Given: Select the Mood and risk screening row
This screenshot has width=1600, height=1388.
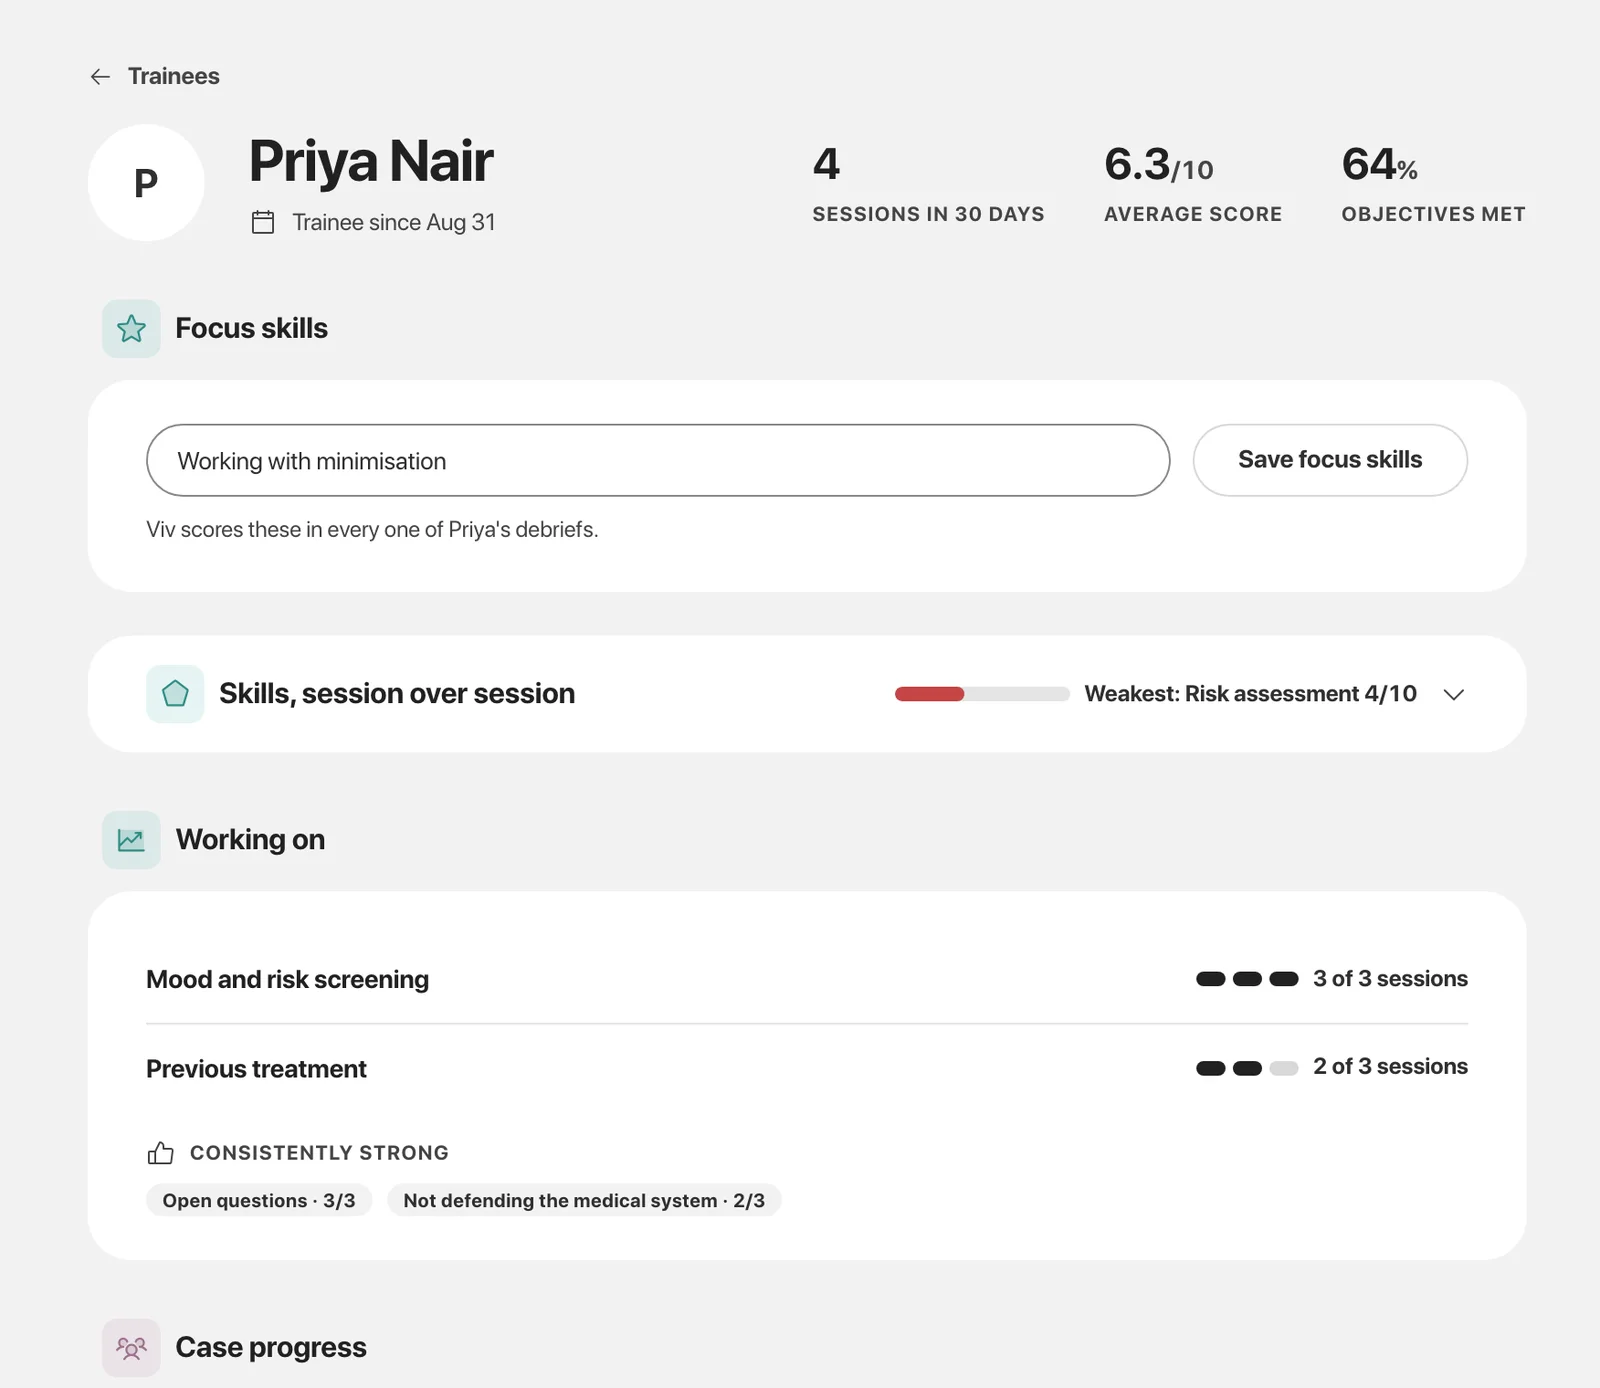Looking at the screenshot, I should (807, 979).
